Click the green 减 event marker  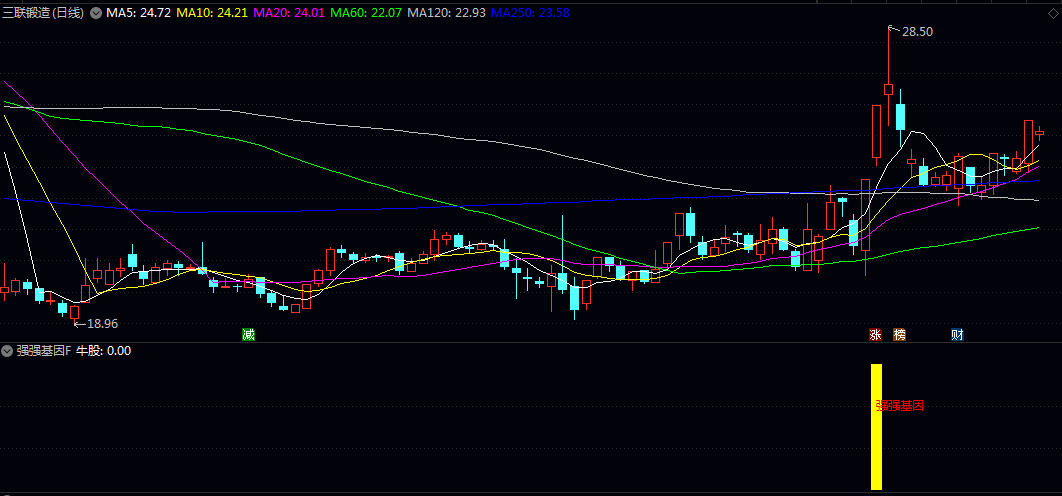249,334
